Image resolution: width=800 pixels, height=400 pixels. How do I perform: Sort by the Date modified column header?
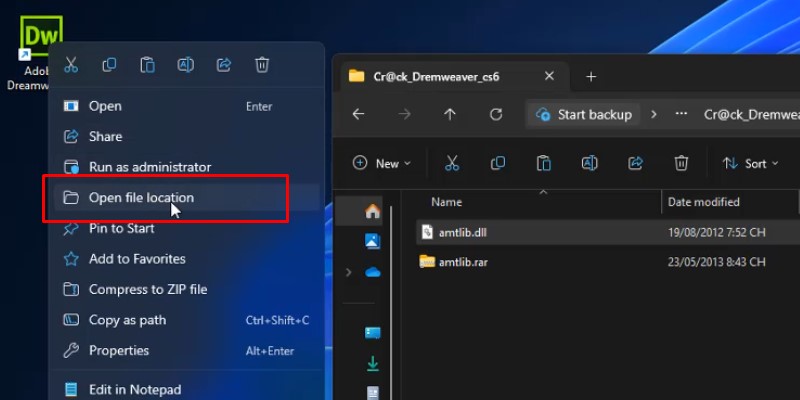[704, 202]
